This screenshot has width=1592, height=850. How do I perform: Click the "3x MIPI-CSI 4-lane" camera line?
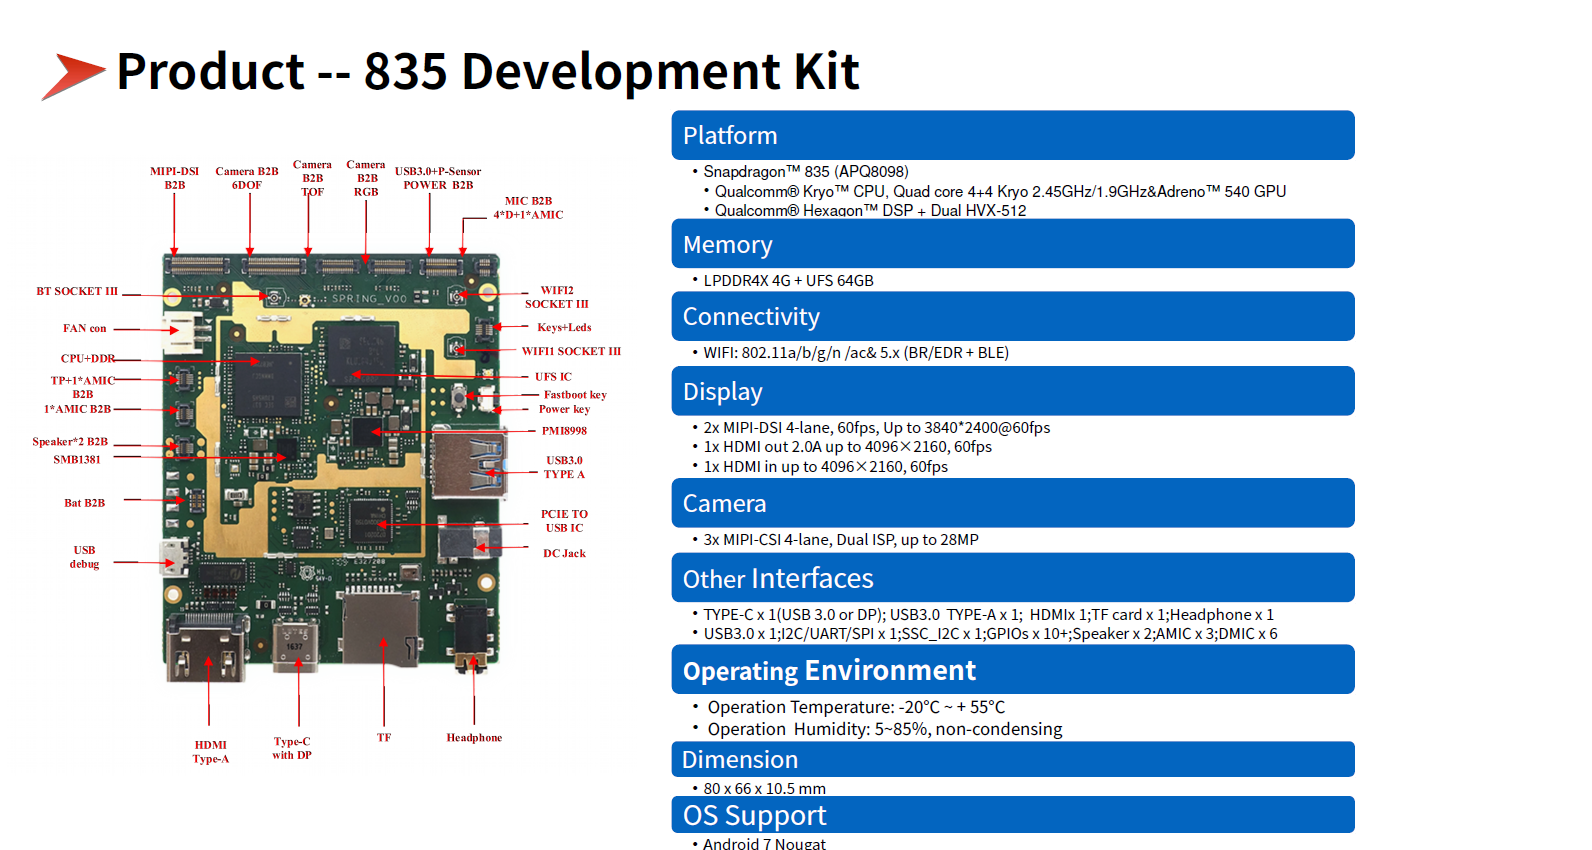841,540
